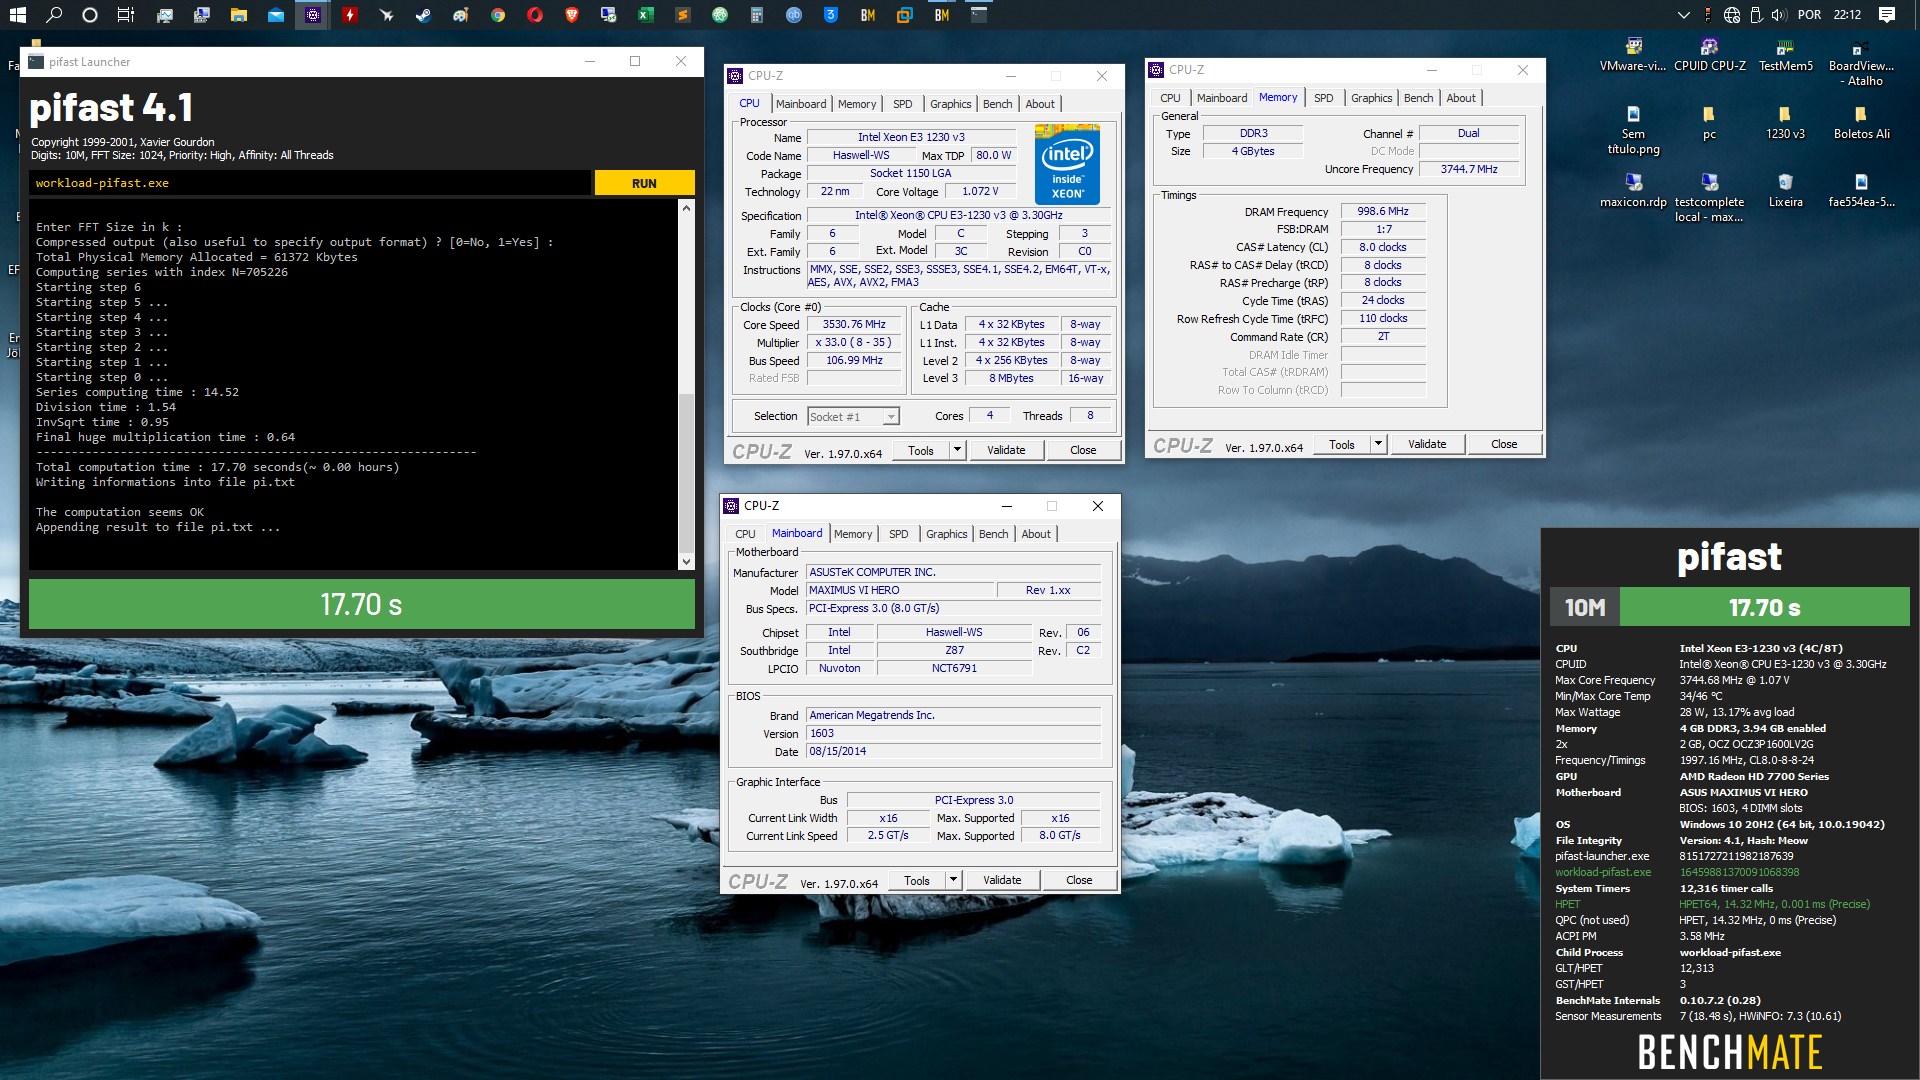Open Socket #1 selection dropdown
Image resolution: width=1920 pixels, height=1080 pixels.
coord(853,416)
